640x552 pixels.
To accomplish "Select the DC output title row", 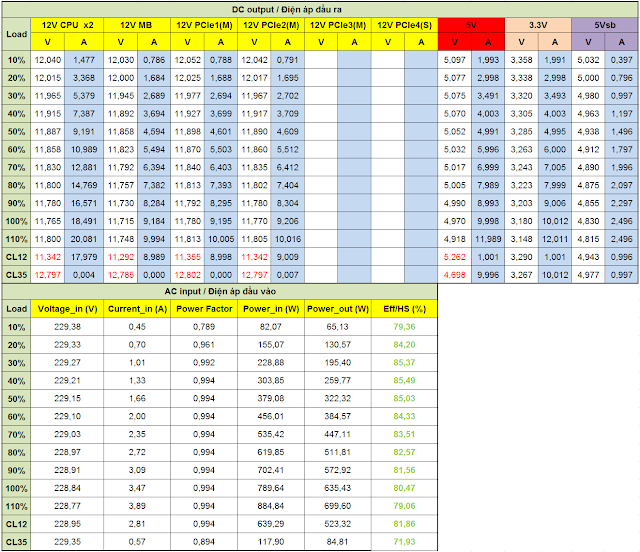I will click(320, 8).
